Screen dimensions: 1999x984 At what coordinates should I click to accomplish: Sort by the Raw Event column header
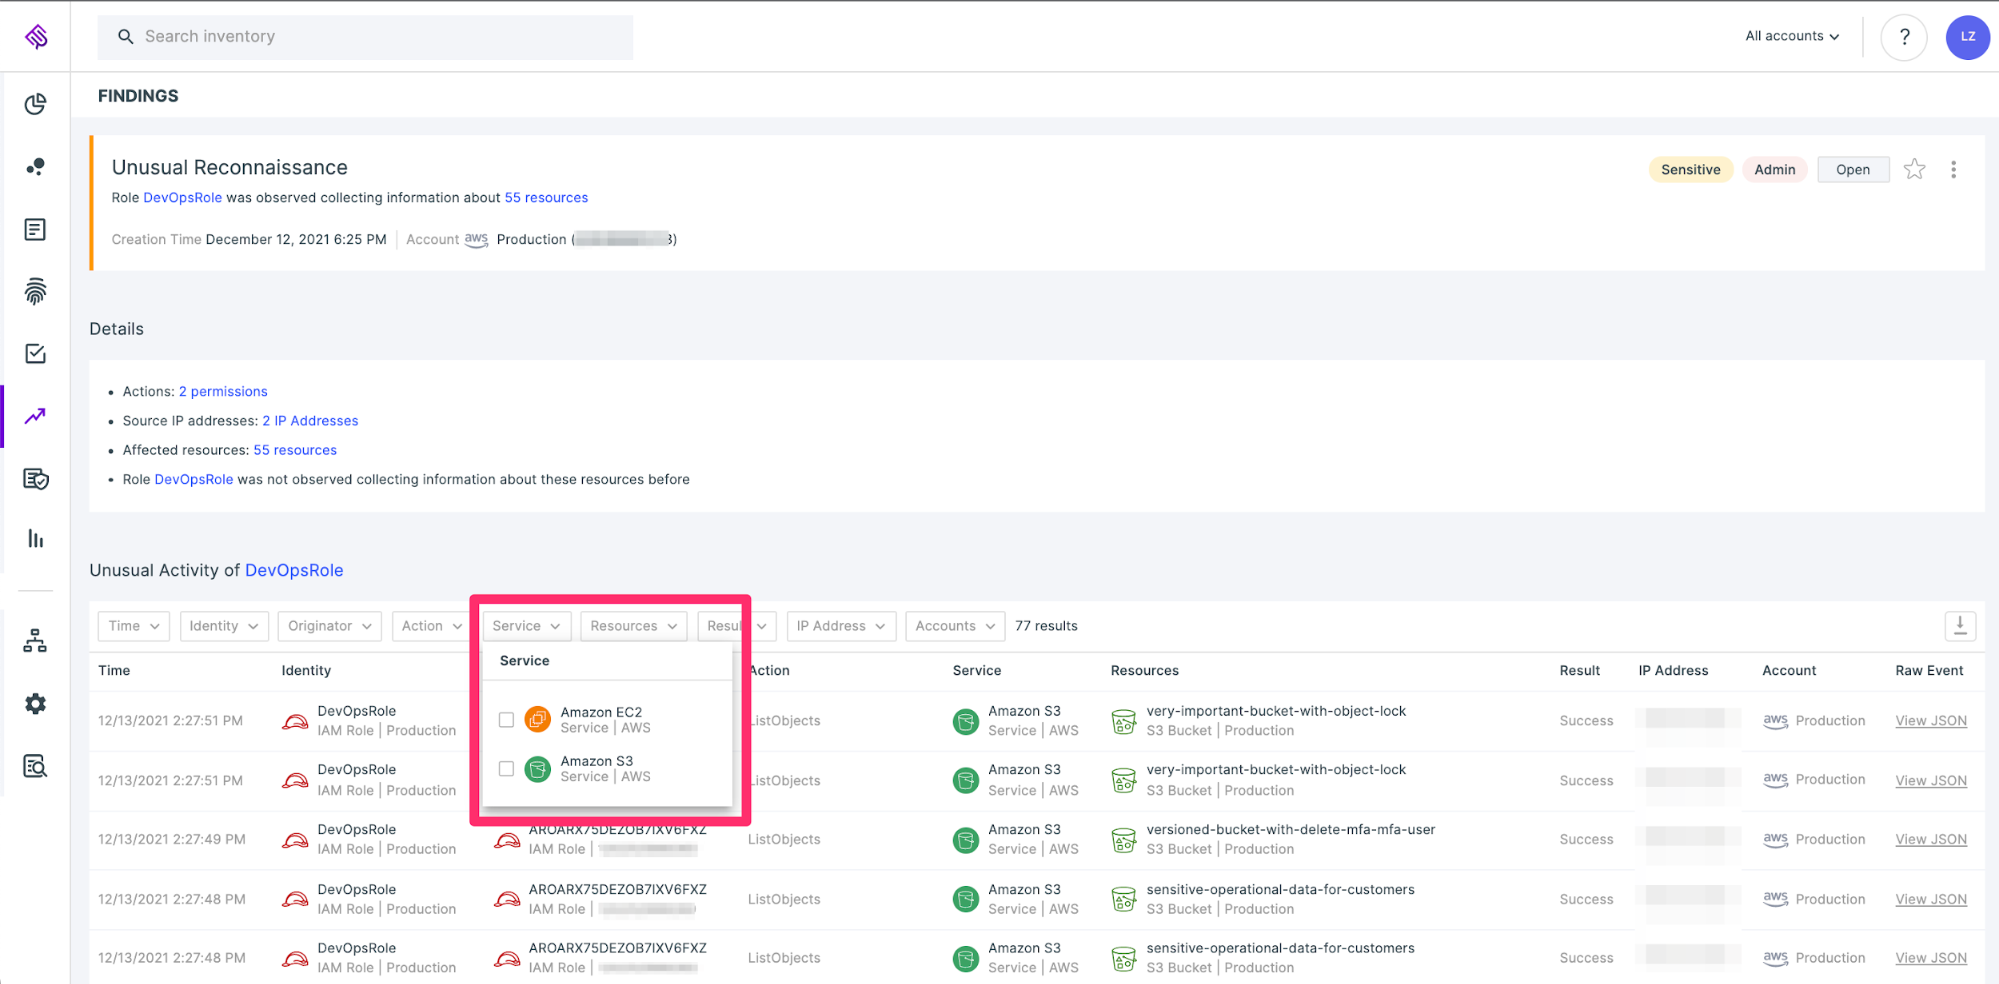[1929, 671]
